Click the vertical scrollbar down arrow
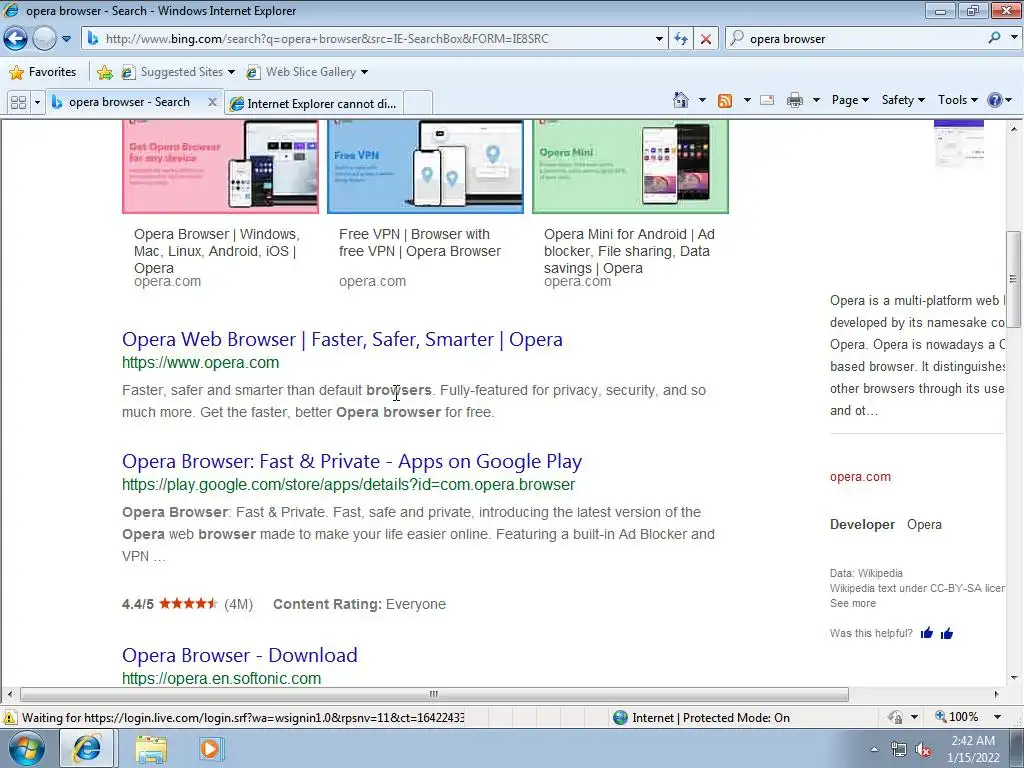Screen dimensions: 1024x768 (x=1014, y=677)
